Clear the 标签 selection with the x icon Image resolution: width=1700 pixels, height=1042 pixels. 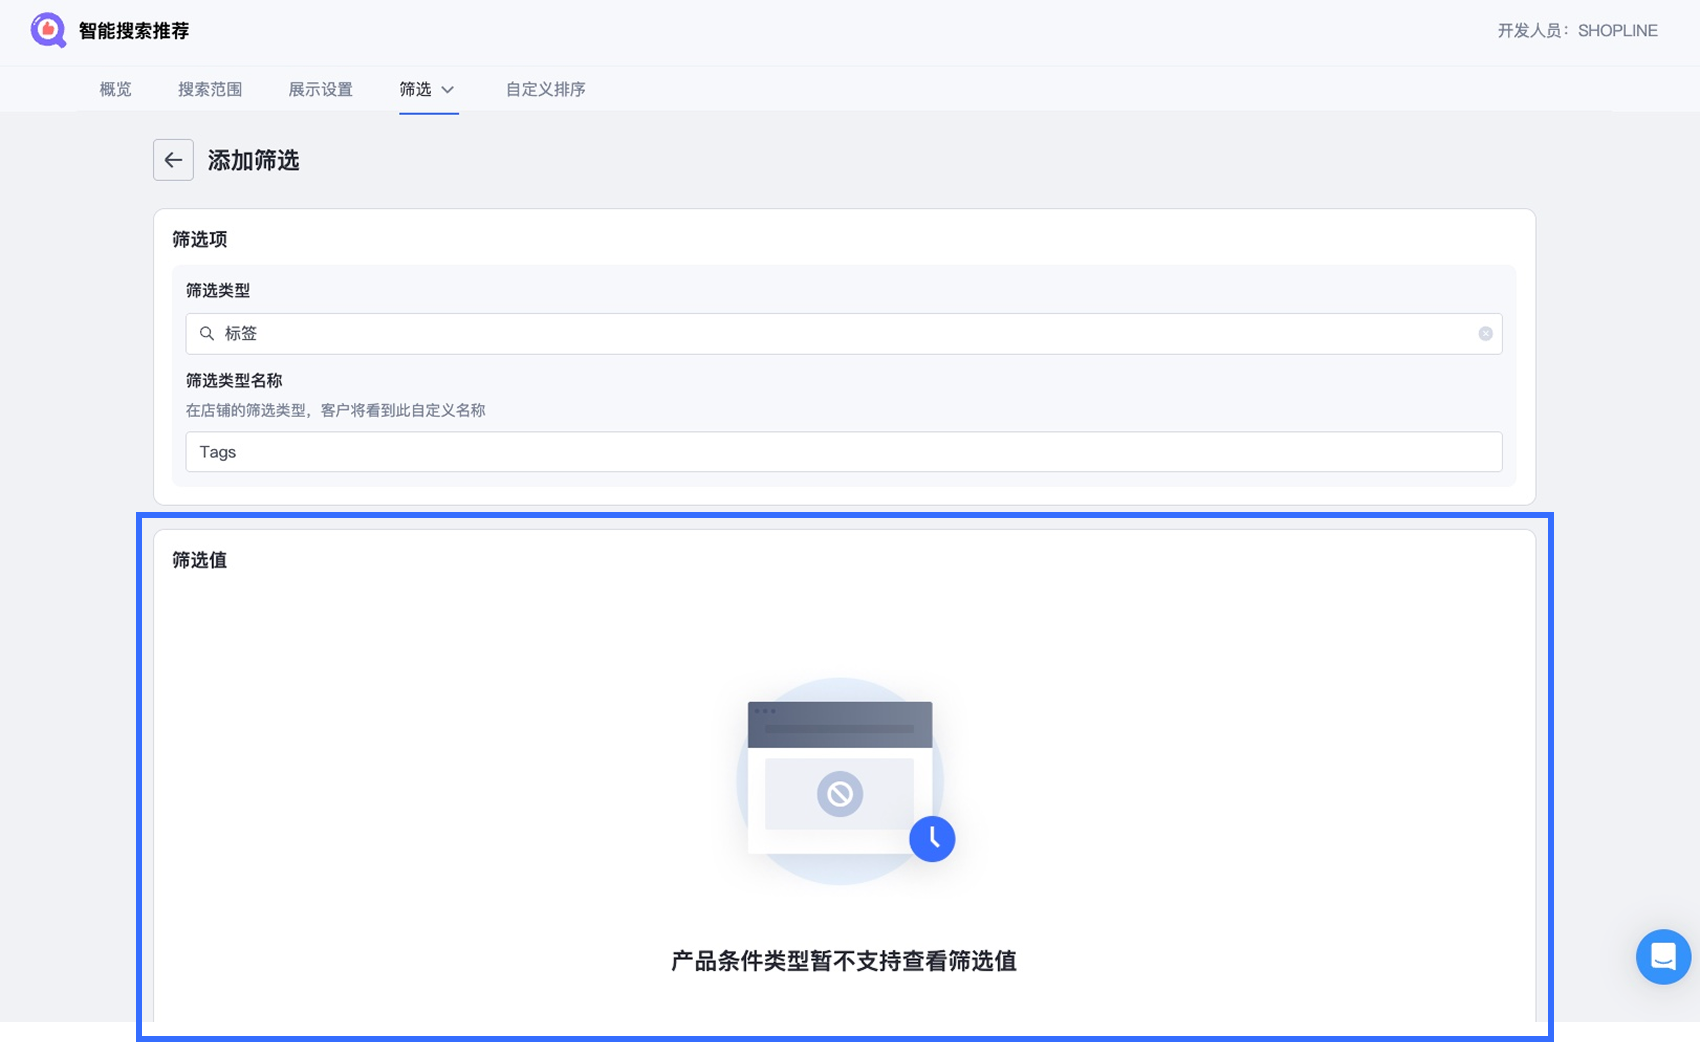pyautogui.click(x=1484, y=333)
